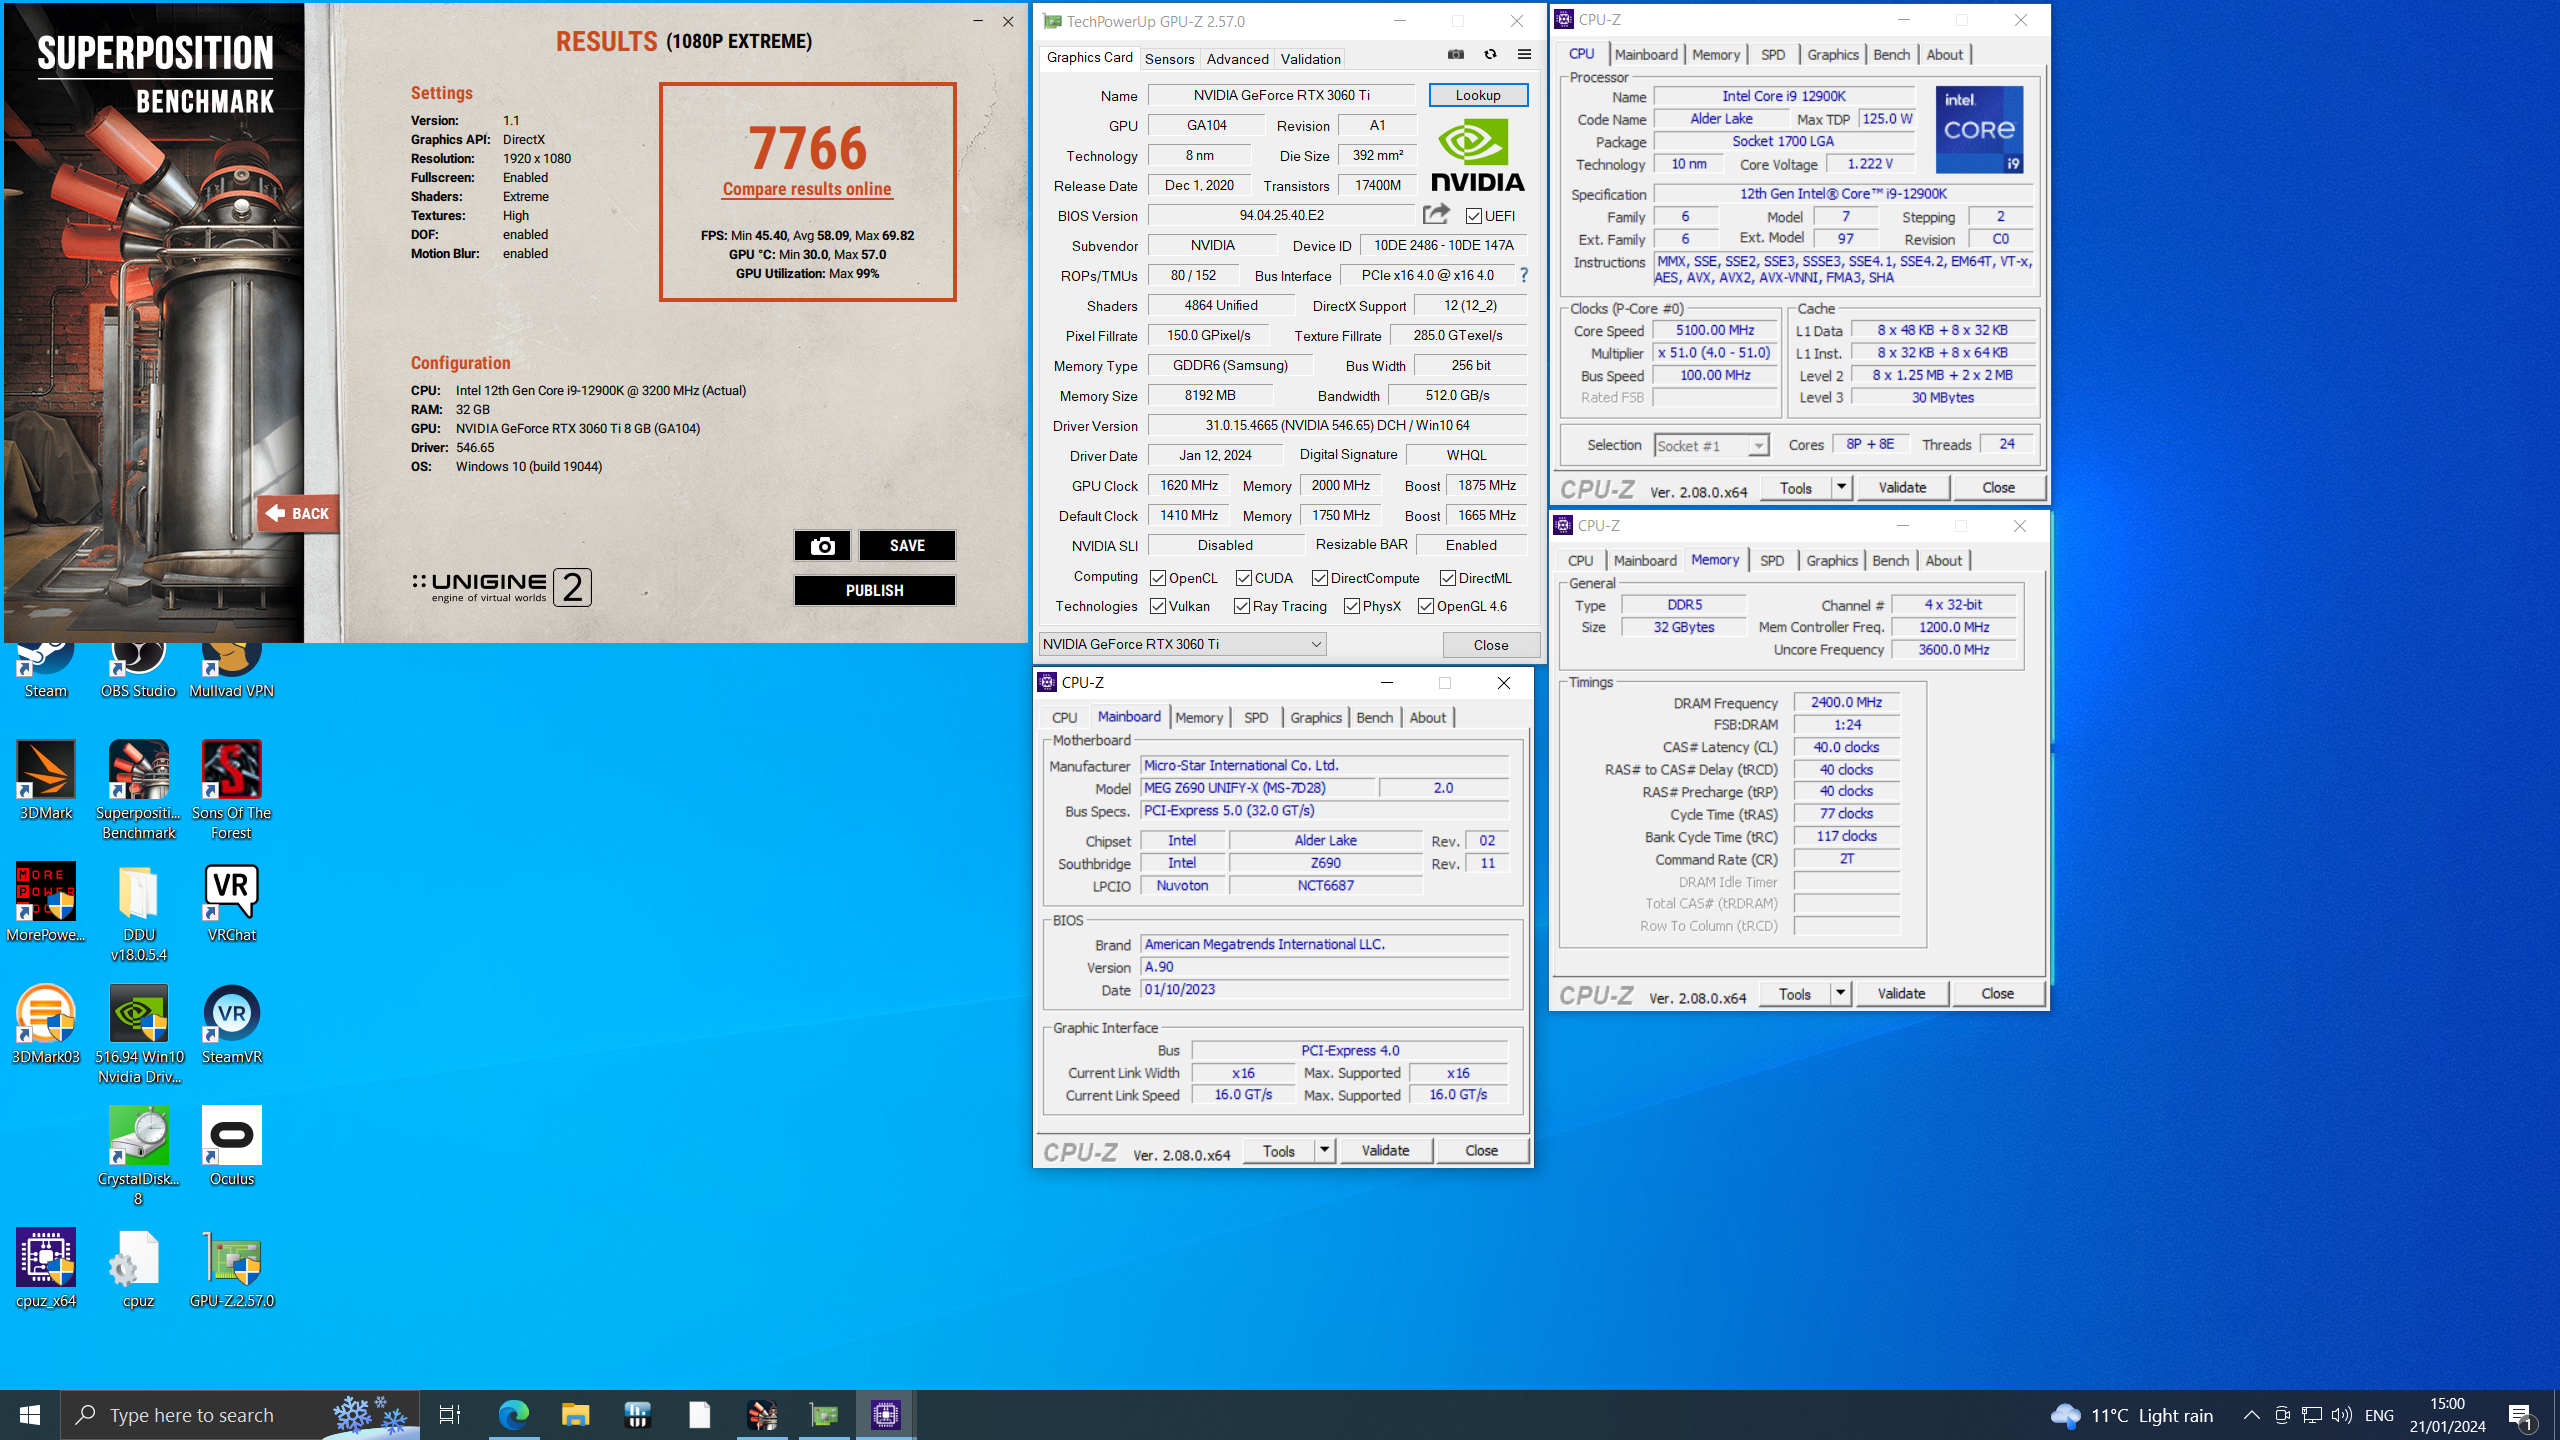The height and width of the screenshot is (1440, 2560).
Task: Open the 3DMark desktop shortcut
Action: pos(46,781)
